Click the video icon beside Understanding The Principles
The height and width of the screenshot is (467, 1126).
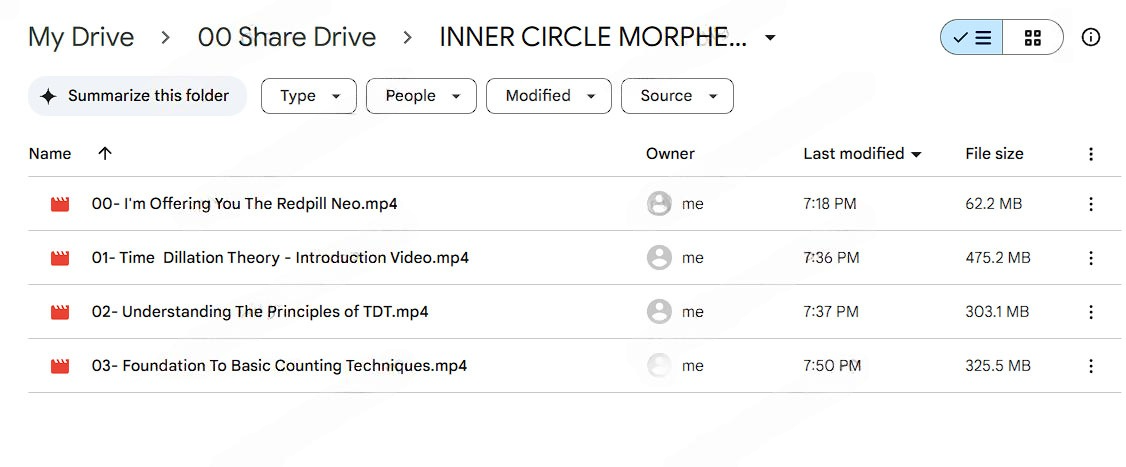(60, 312)
